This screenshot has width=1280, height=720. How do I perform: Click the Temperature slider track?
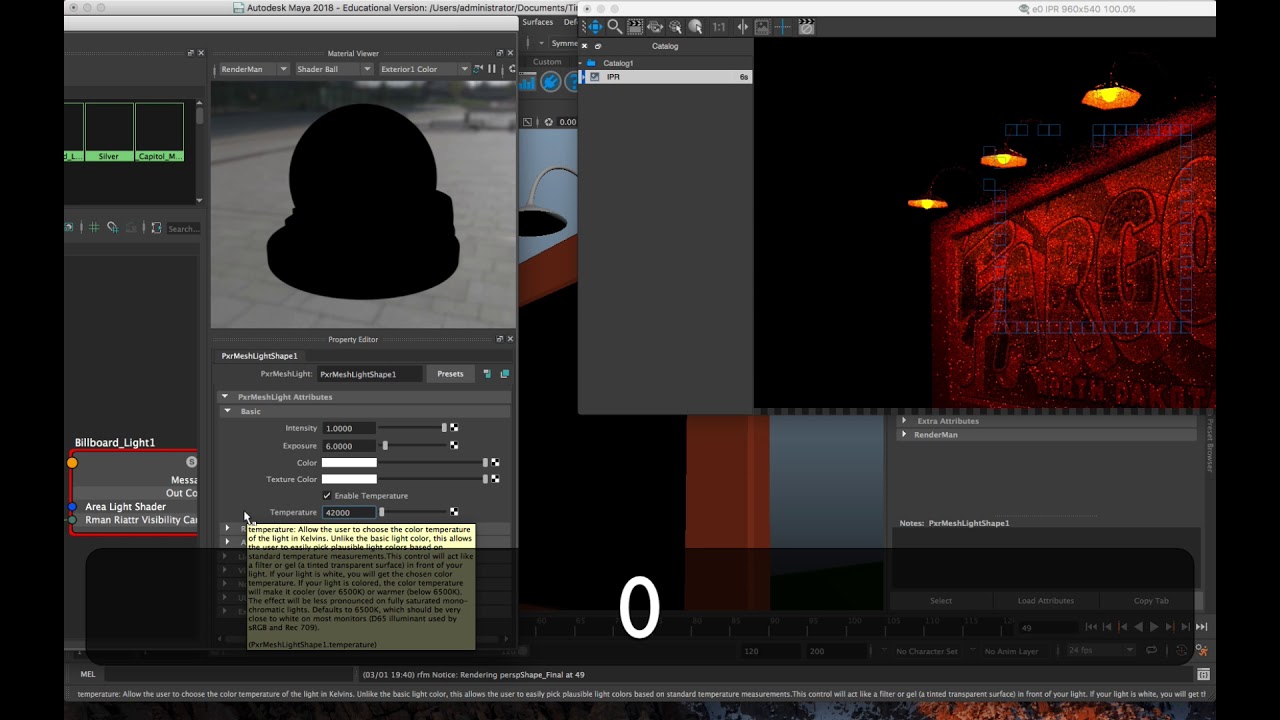point(412,512)
